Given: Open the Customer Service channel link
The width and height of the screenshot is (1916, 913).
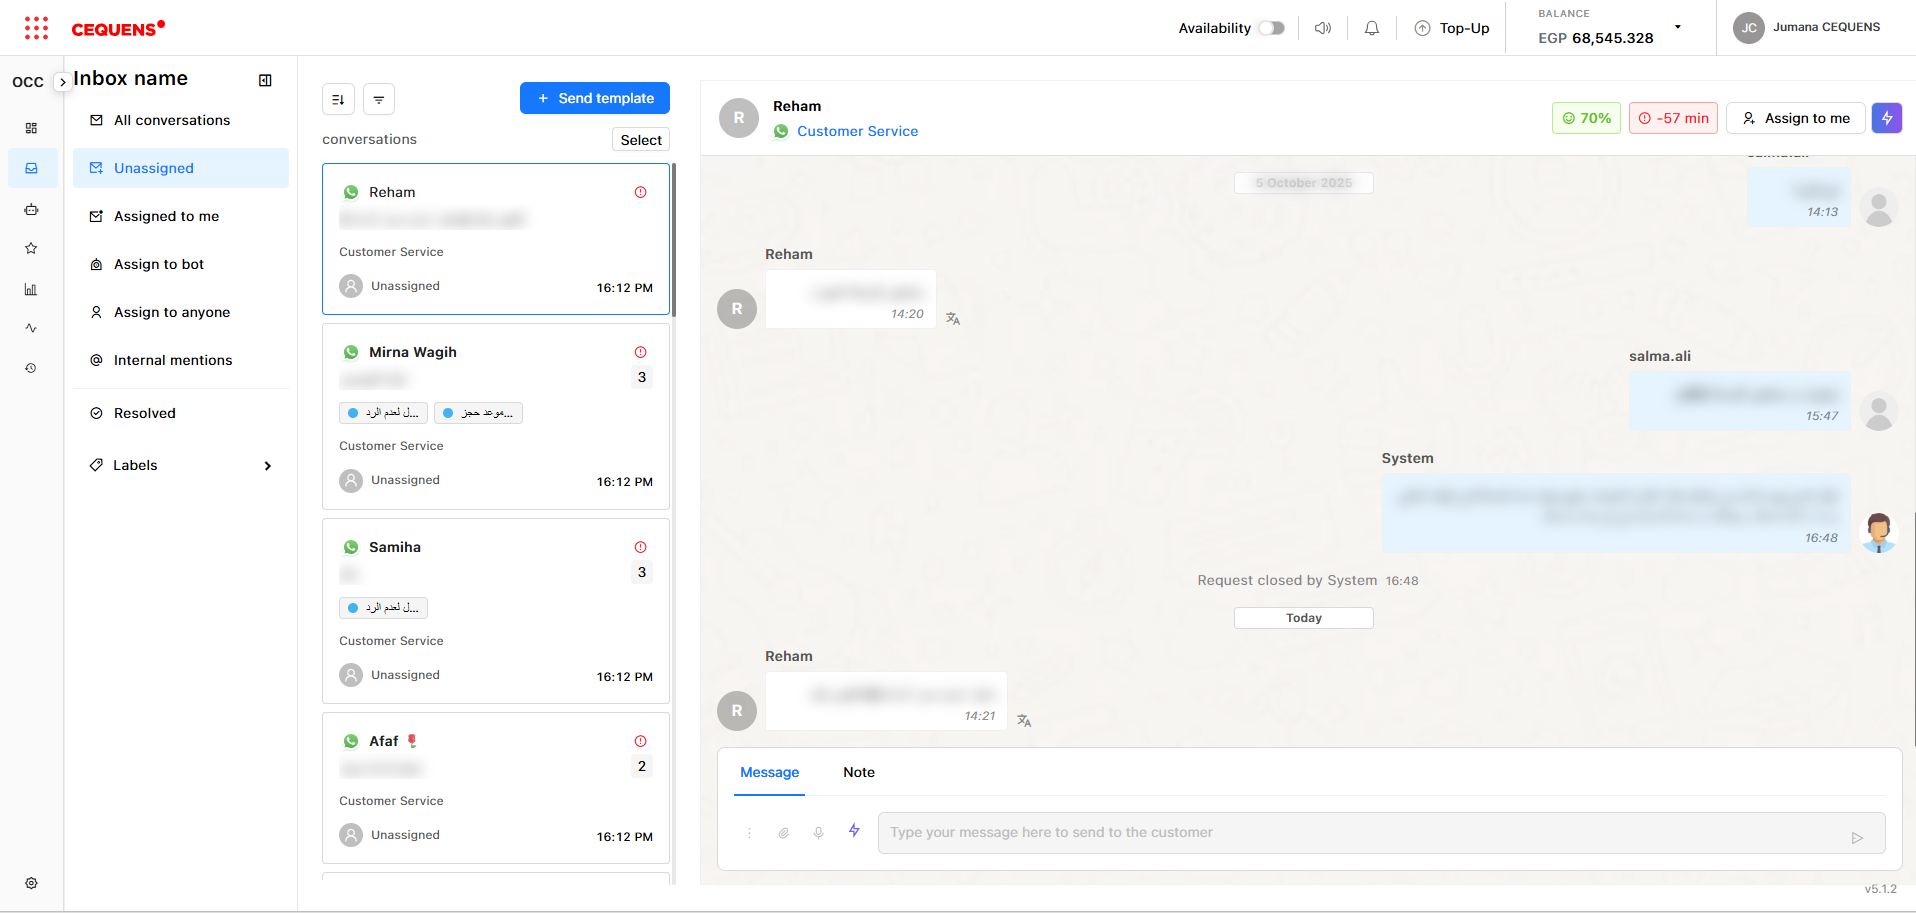Looking at the screenshot, I should [x=857, y=131].
